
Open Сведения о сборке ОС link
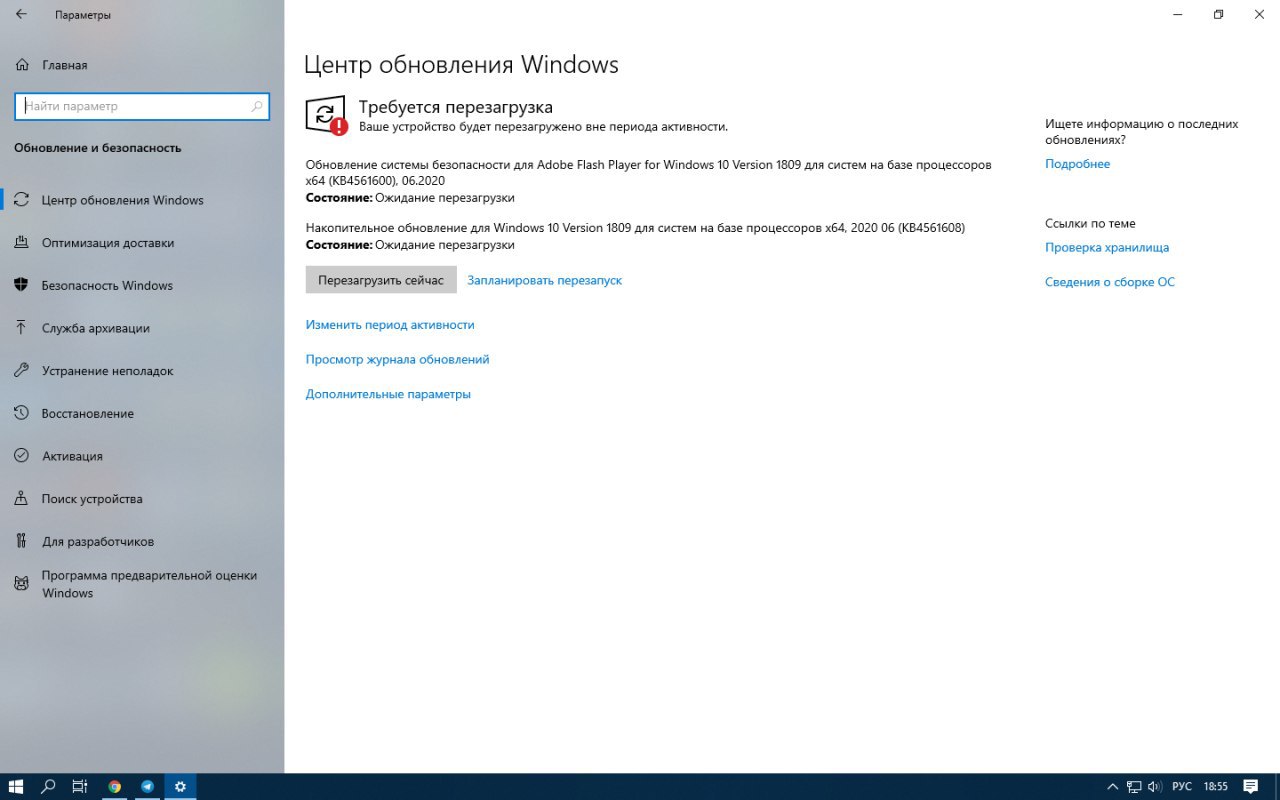click(x=1110, y=282)
